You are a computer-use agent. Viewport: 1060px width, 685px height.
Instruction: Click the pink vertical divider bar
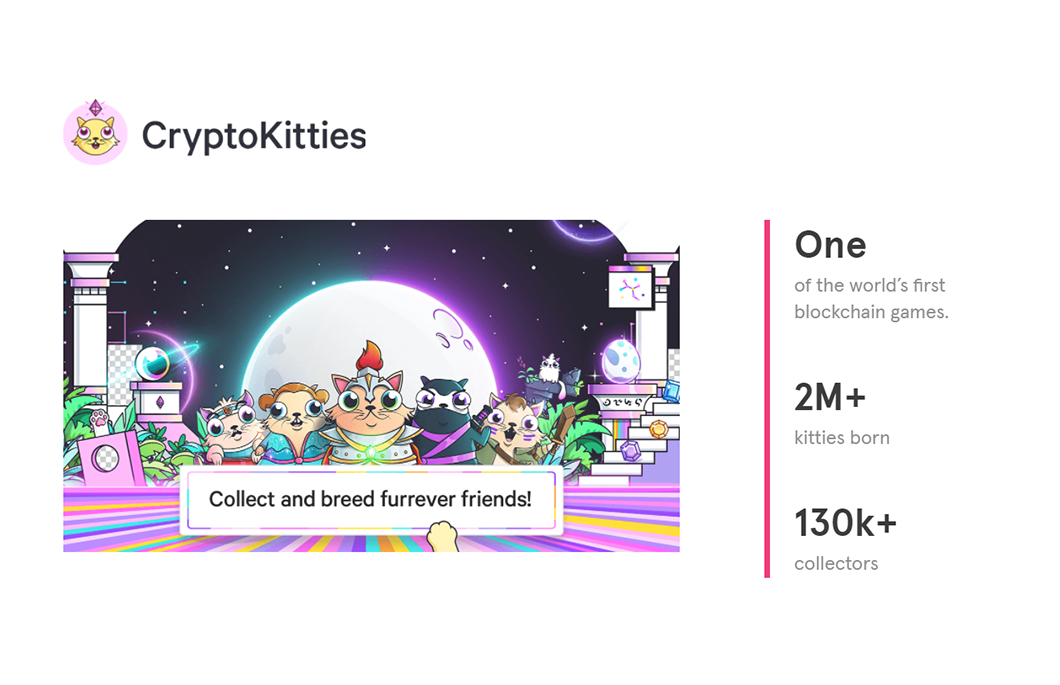[767, 398]
